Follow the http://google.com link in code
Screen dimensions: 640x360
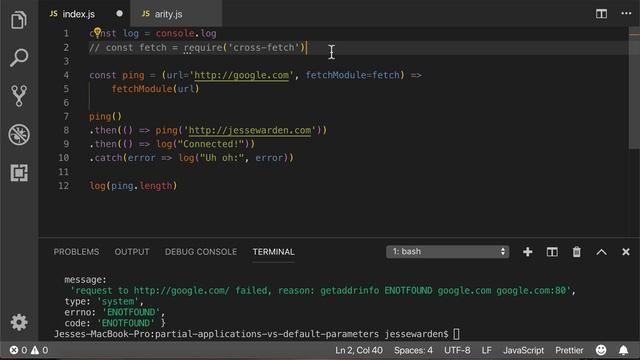(241, 75)
